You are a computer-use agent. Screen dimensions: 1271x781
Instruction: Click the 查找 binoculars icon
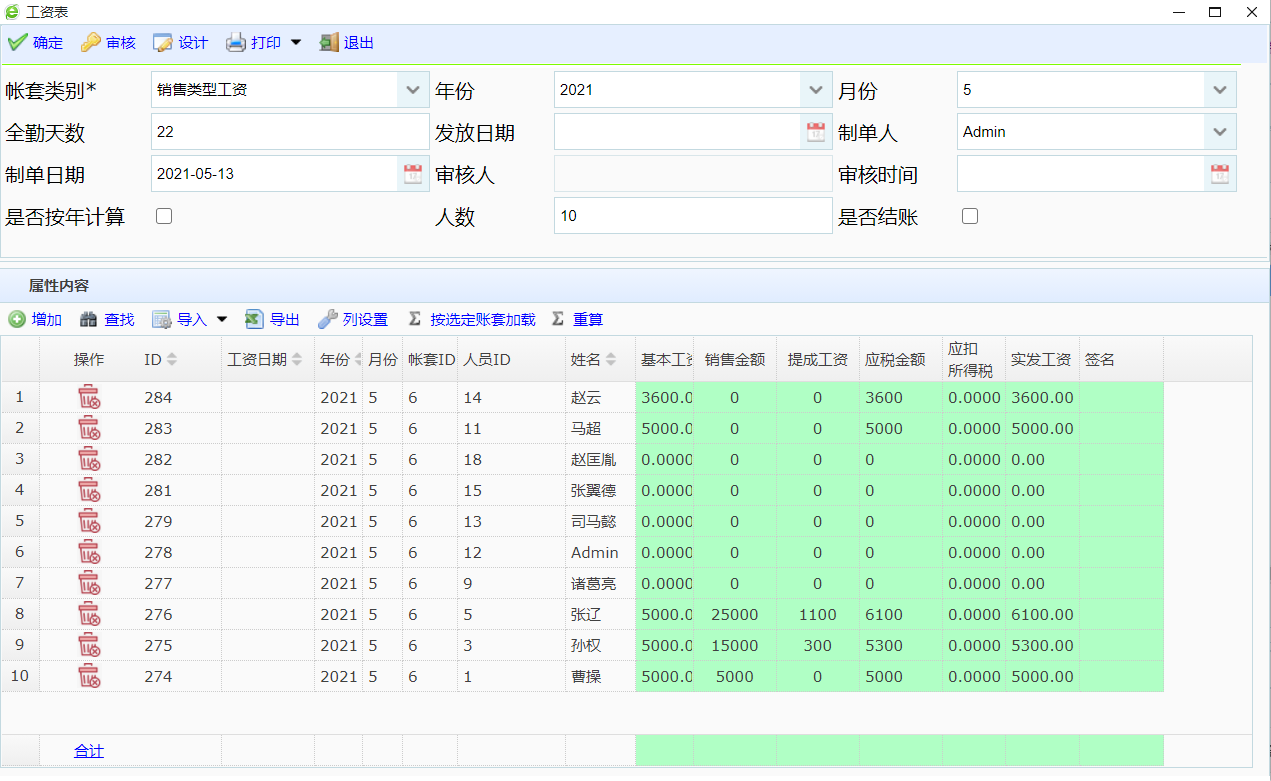click(x=89, y=320)
